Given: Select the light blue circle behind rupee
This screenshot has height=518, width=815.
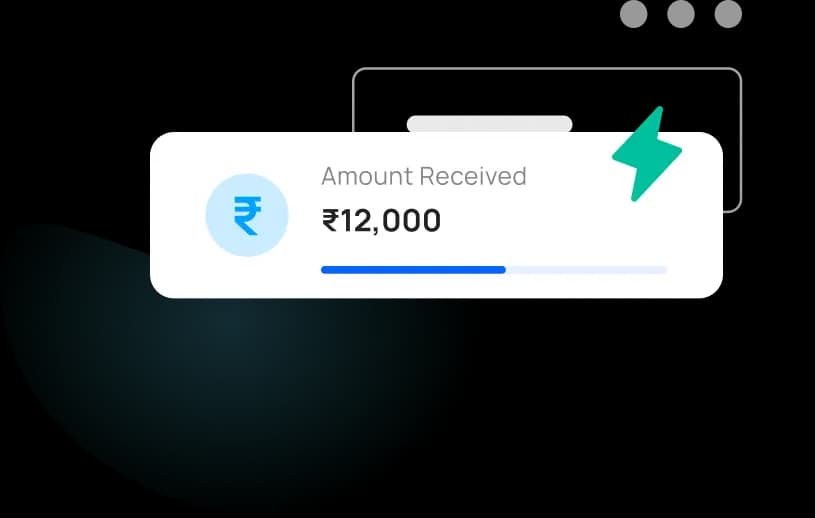Looking at the screenshot, I should (x=247, y=215).
